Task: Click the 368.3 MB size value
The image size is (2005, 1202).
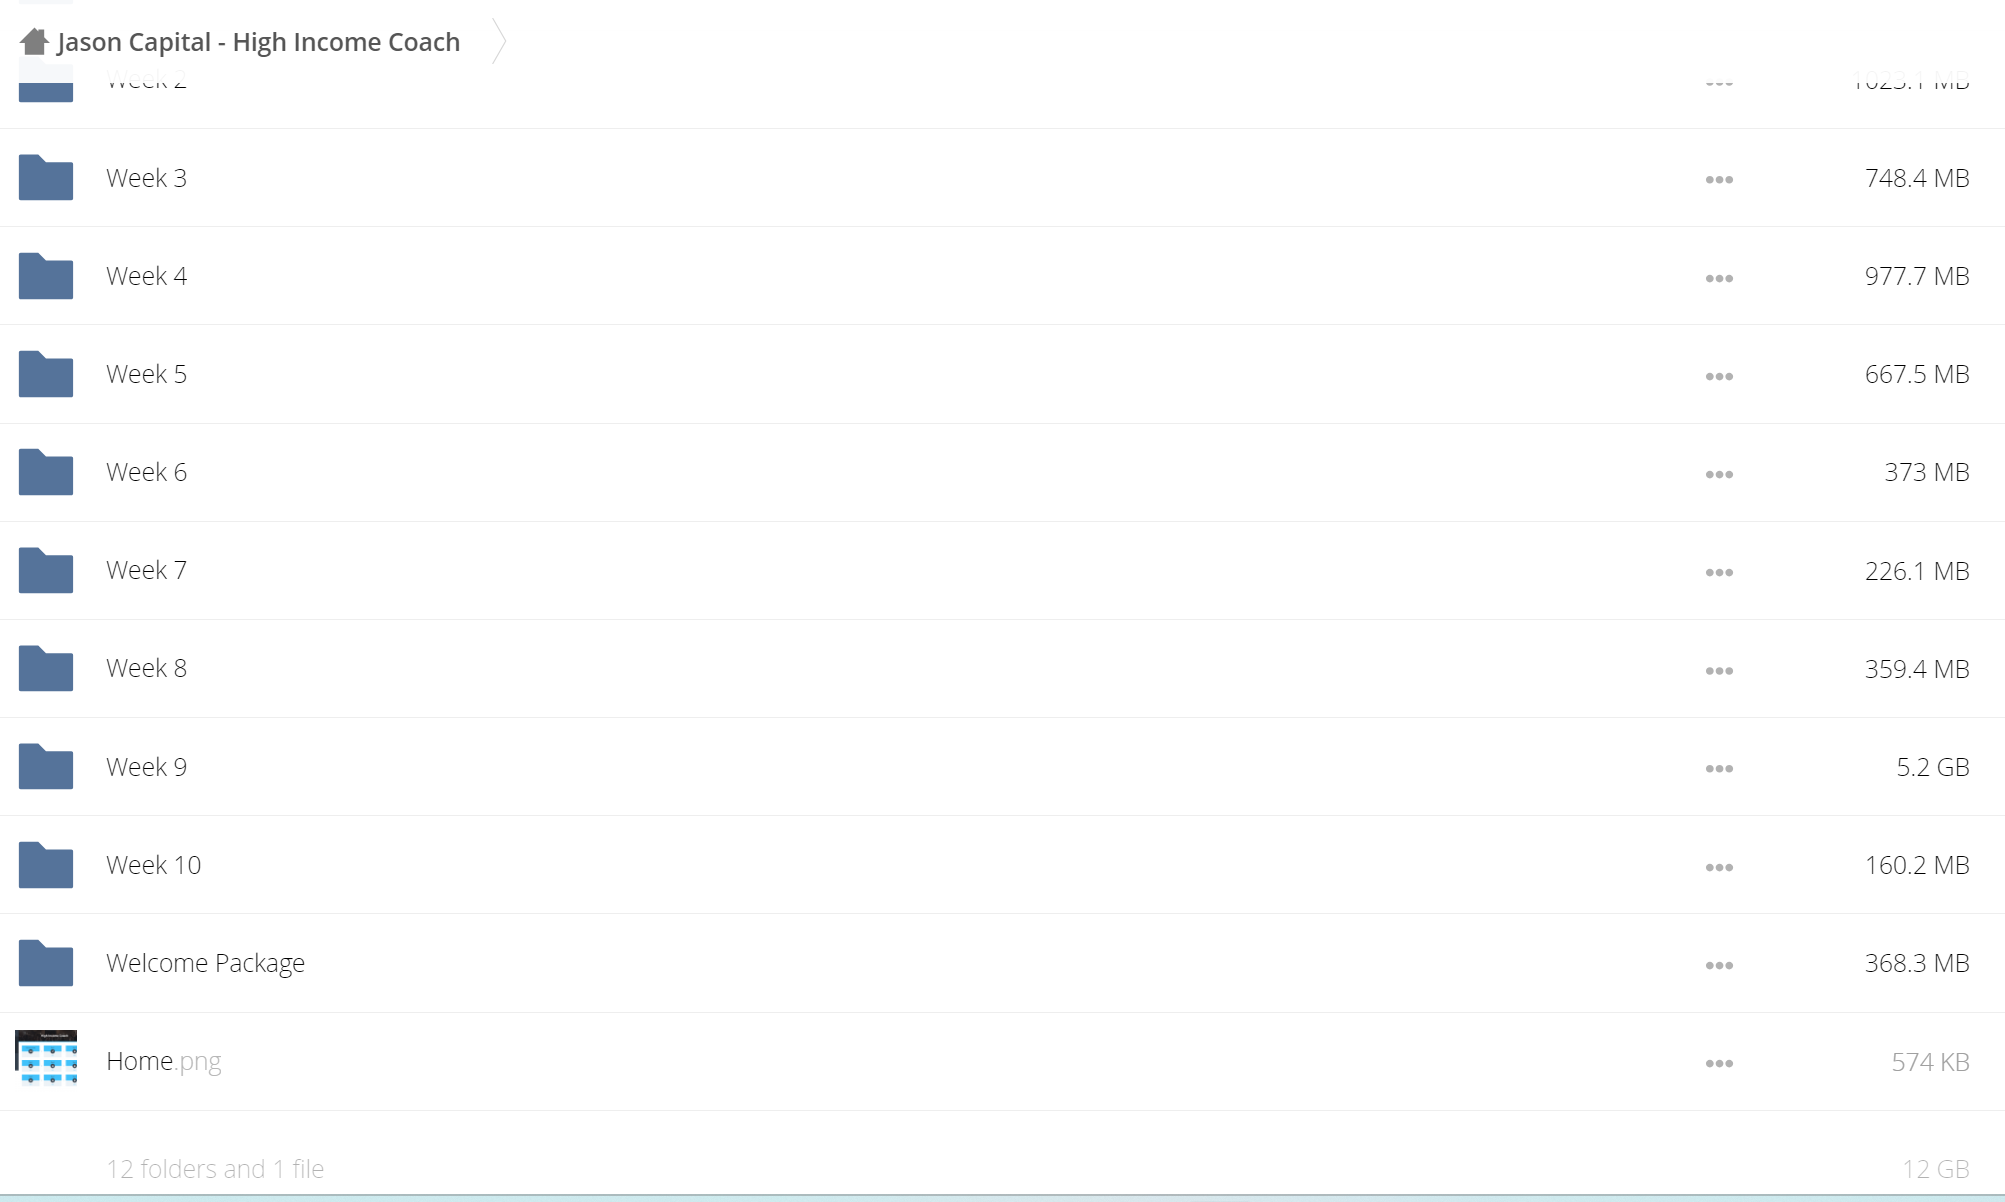Action: point(1917,963)
